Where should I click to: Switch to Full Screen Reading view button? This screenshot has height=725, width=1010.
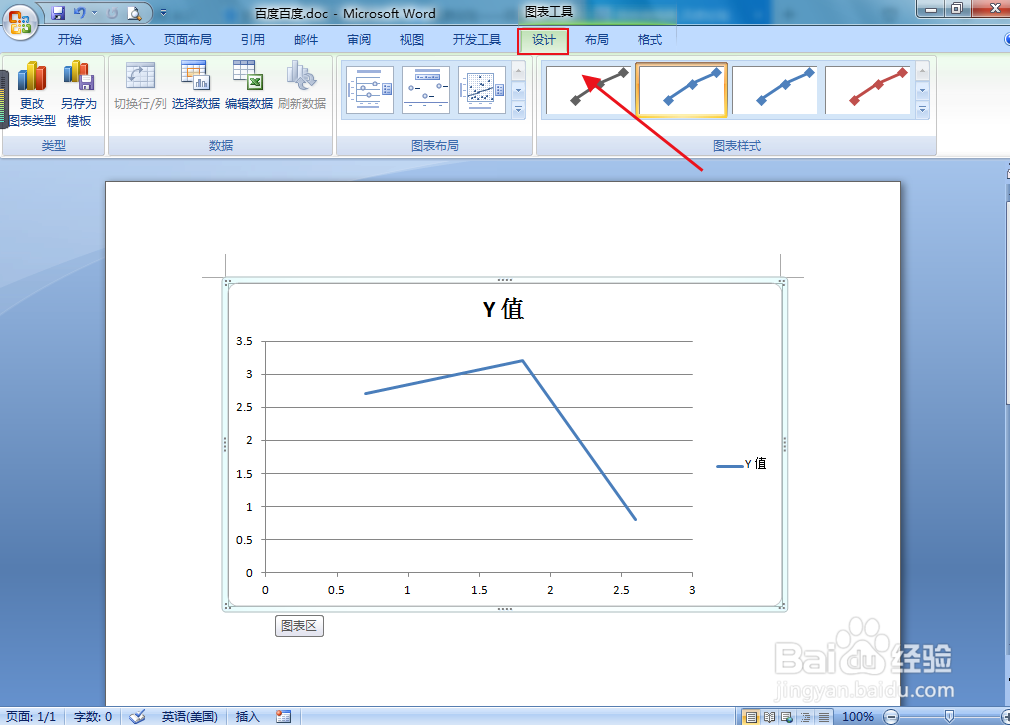point(769,717)
